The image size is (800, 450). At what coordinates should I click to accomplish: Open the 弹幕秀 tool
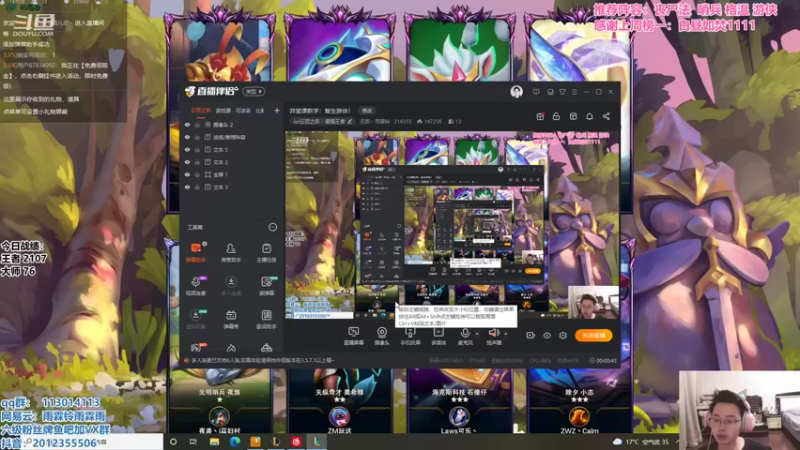[x=231, y=319]
